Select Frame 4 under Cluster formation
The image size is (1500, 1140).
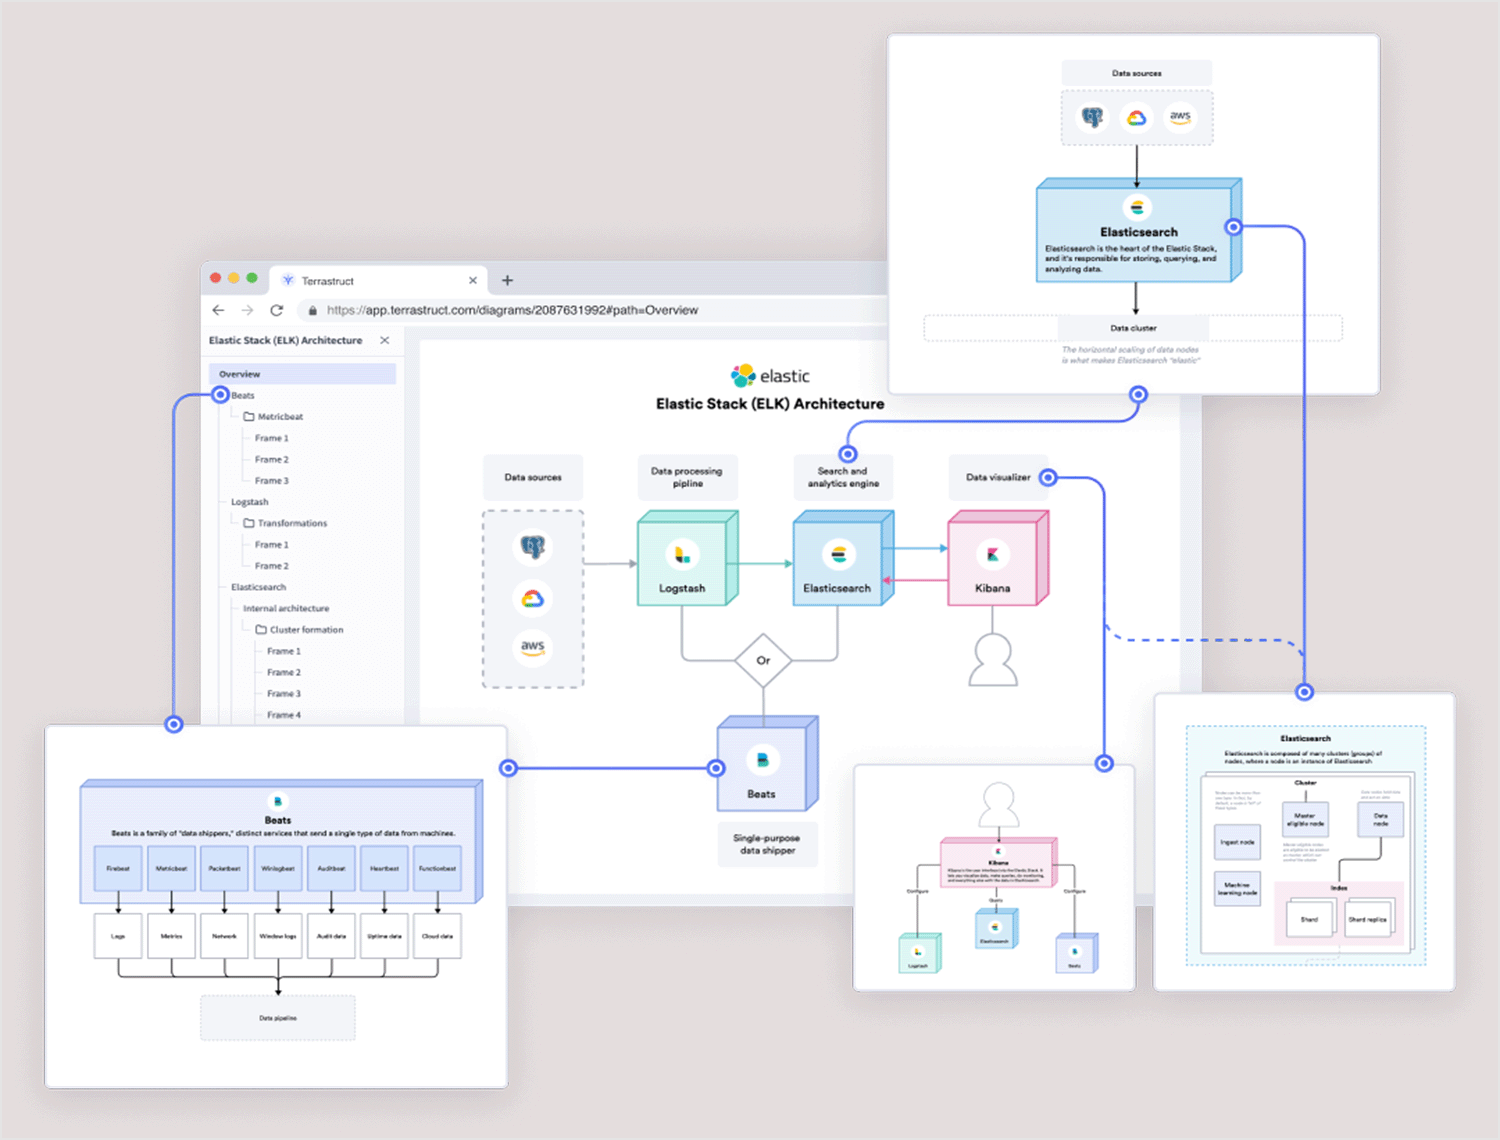point(283,715)
